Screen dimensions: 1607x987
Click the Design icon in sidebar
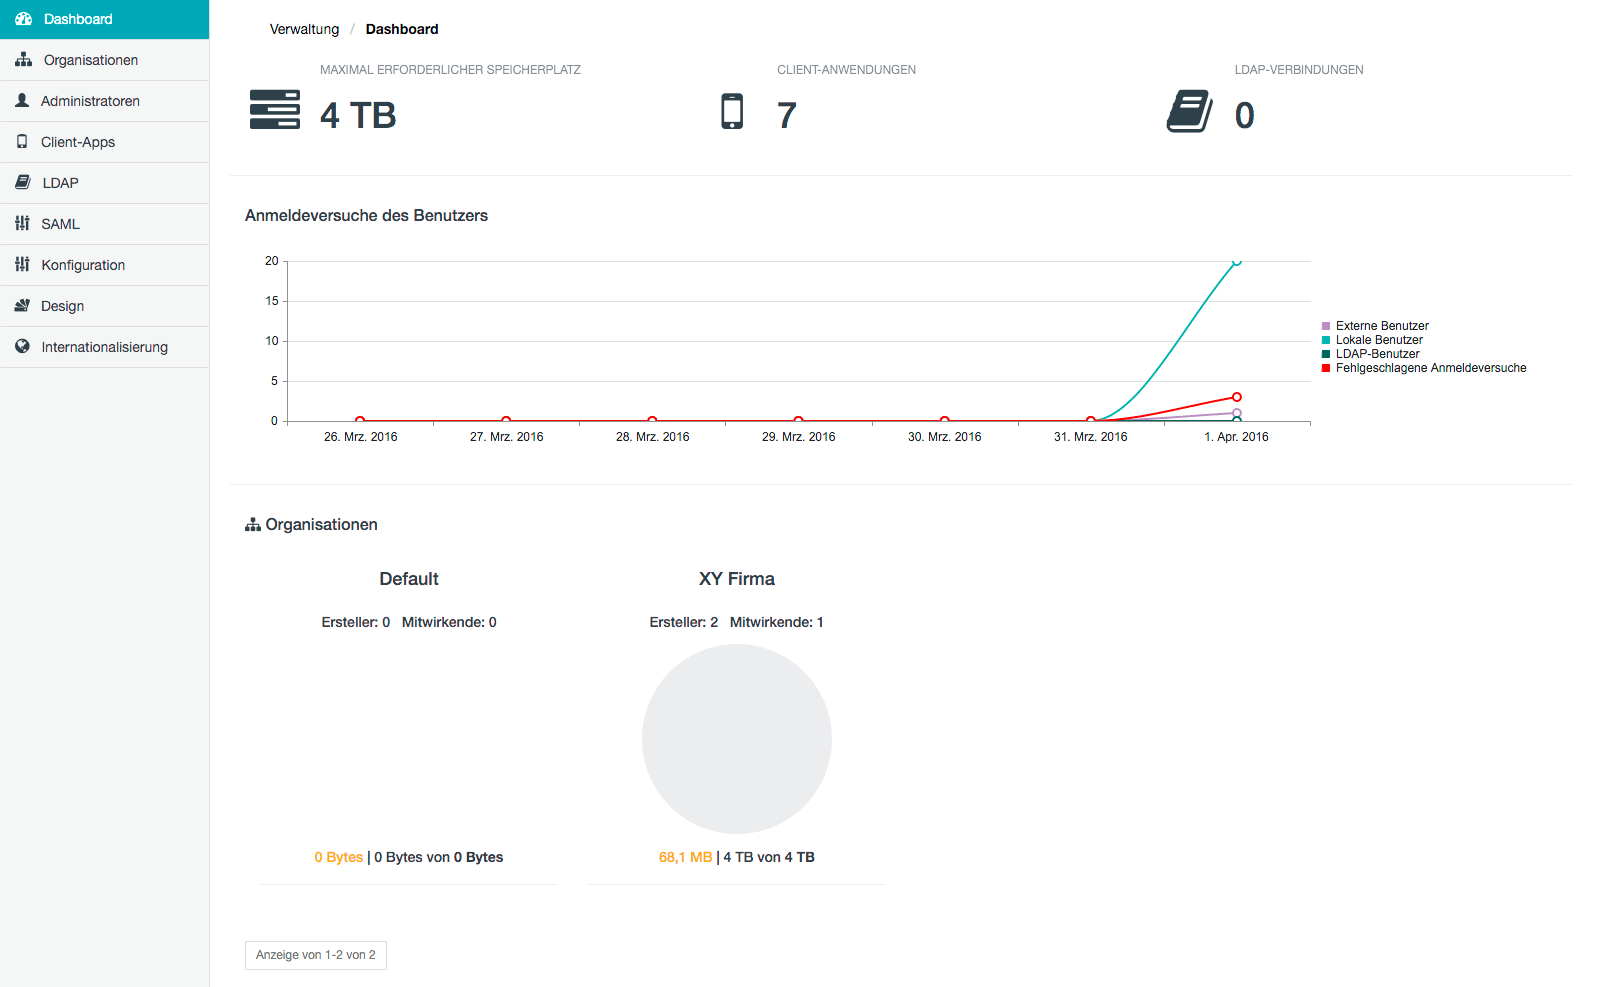click(22, 306)
